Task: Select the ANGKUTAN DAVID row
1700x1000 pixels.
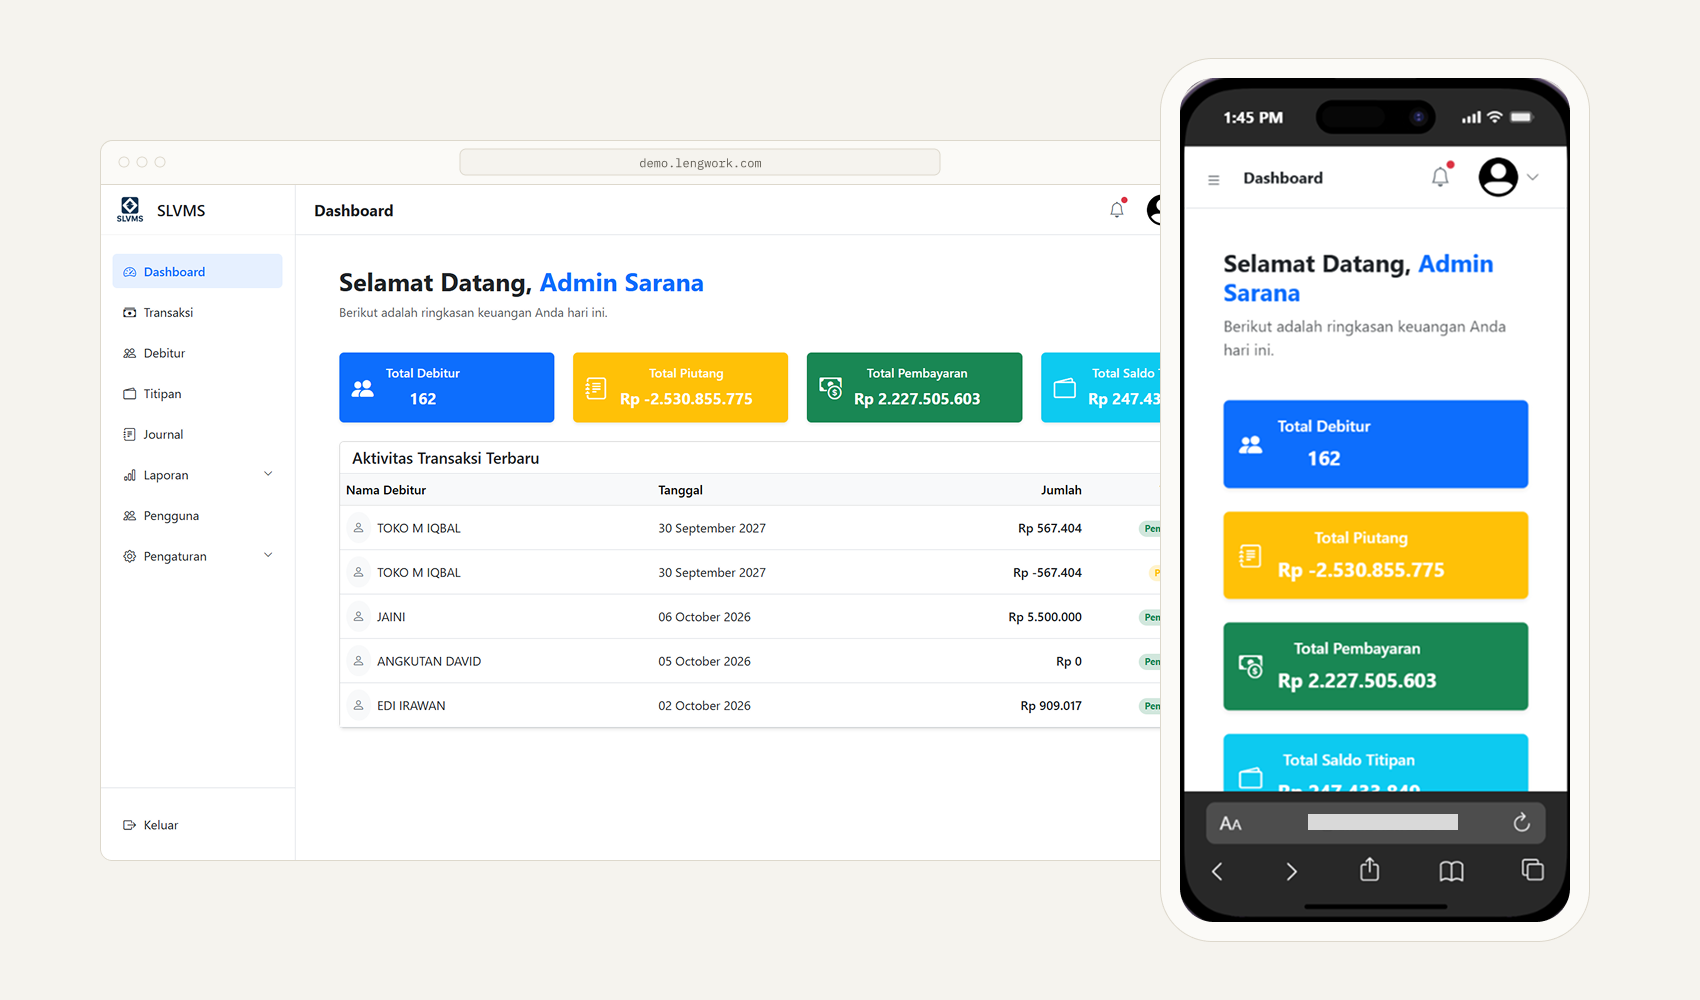Action: [x=750, y=661]
